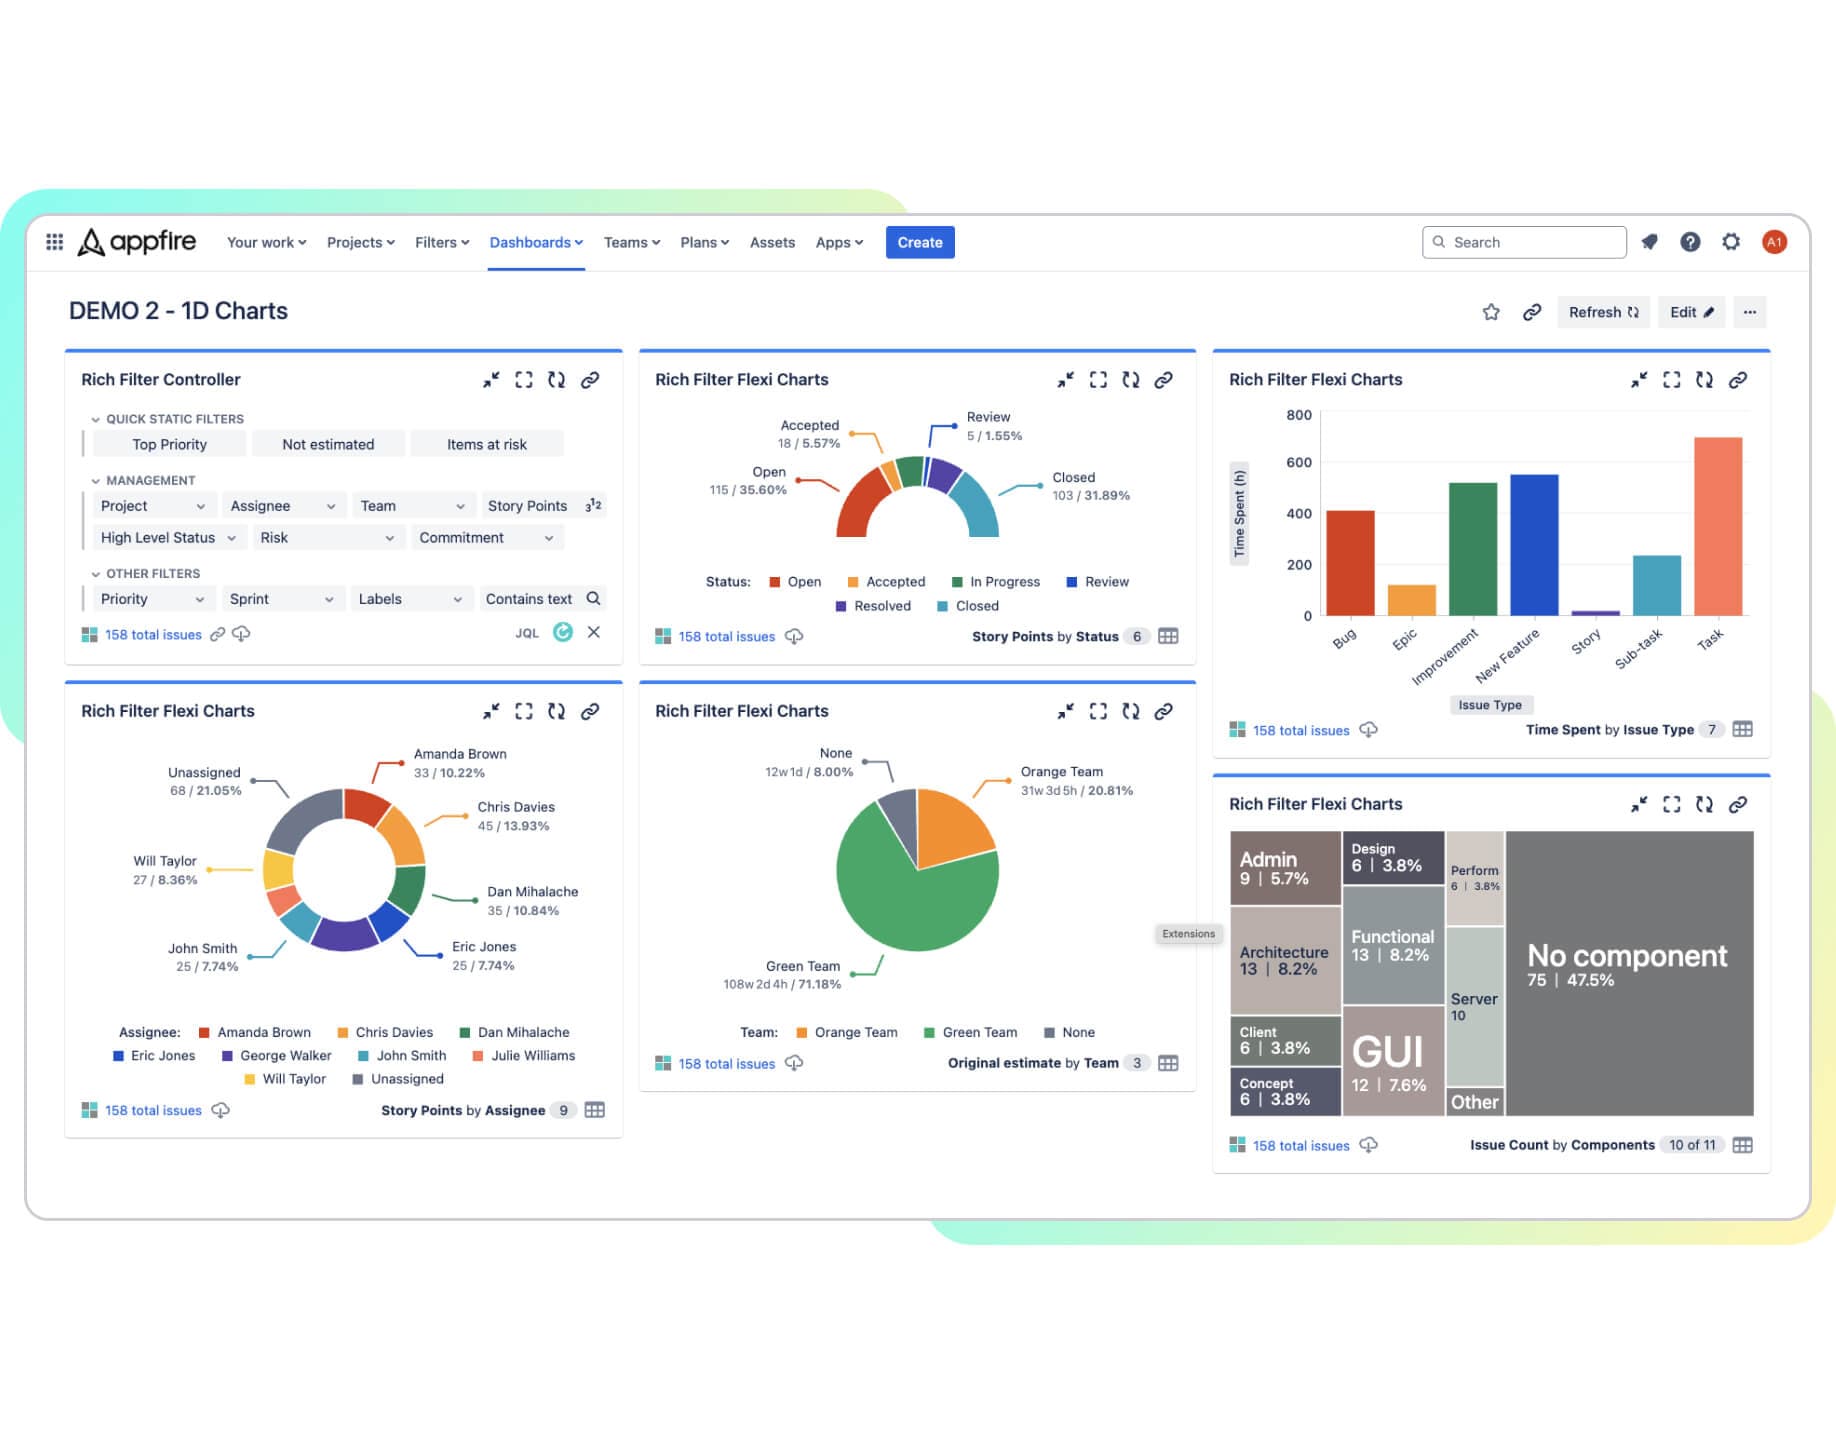Activate the Items at risk quick filter
Screen dimensions: 1836x1434
(x=487, y=443)
